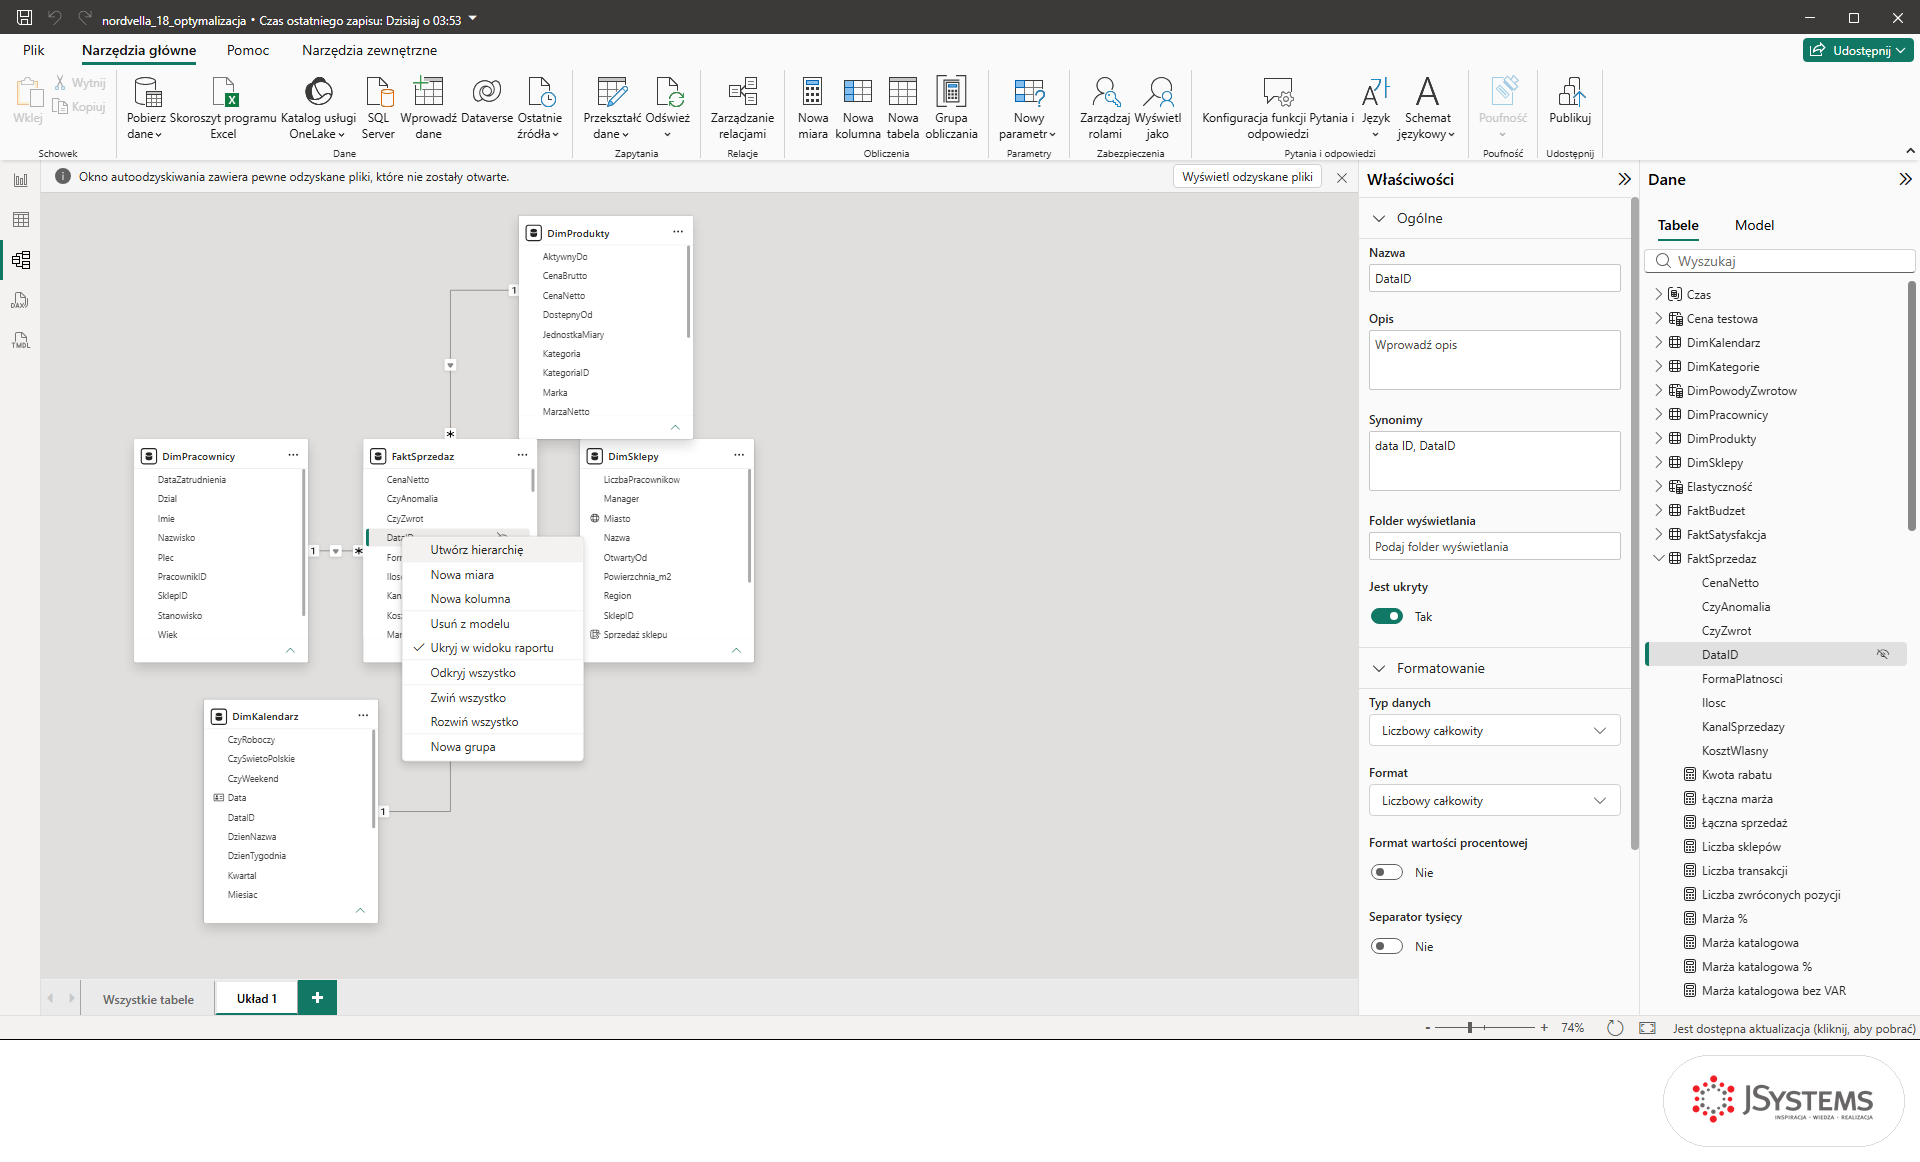This screenshot has height=1162, width=1920.
Task: Collapse the Formatowanie section
Action: click(x=1379, y=668)
